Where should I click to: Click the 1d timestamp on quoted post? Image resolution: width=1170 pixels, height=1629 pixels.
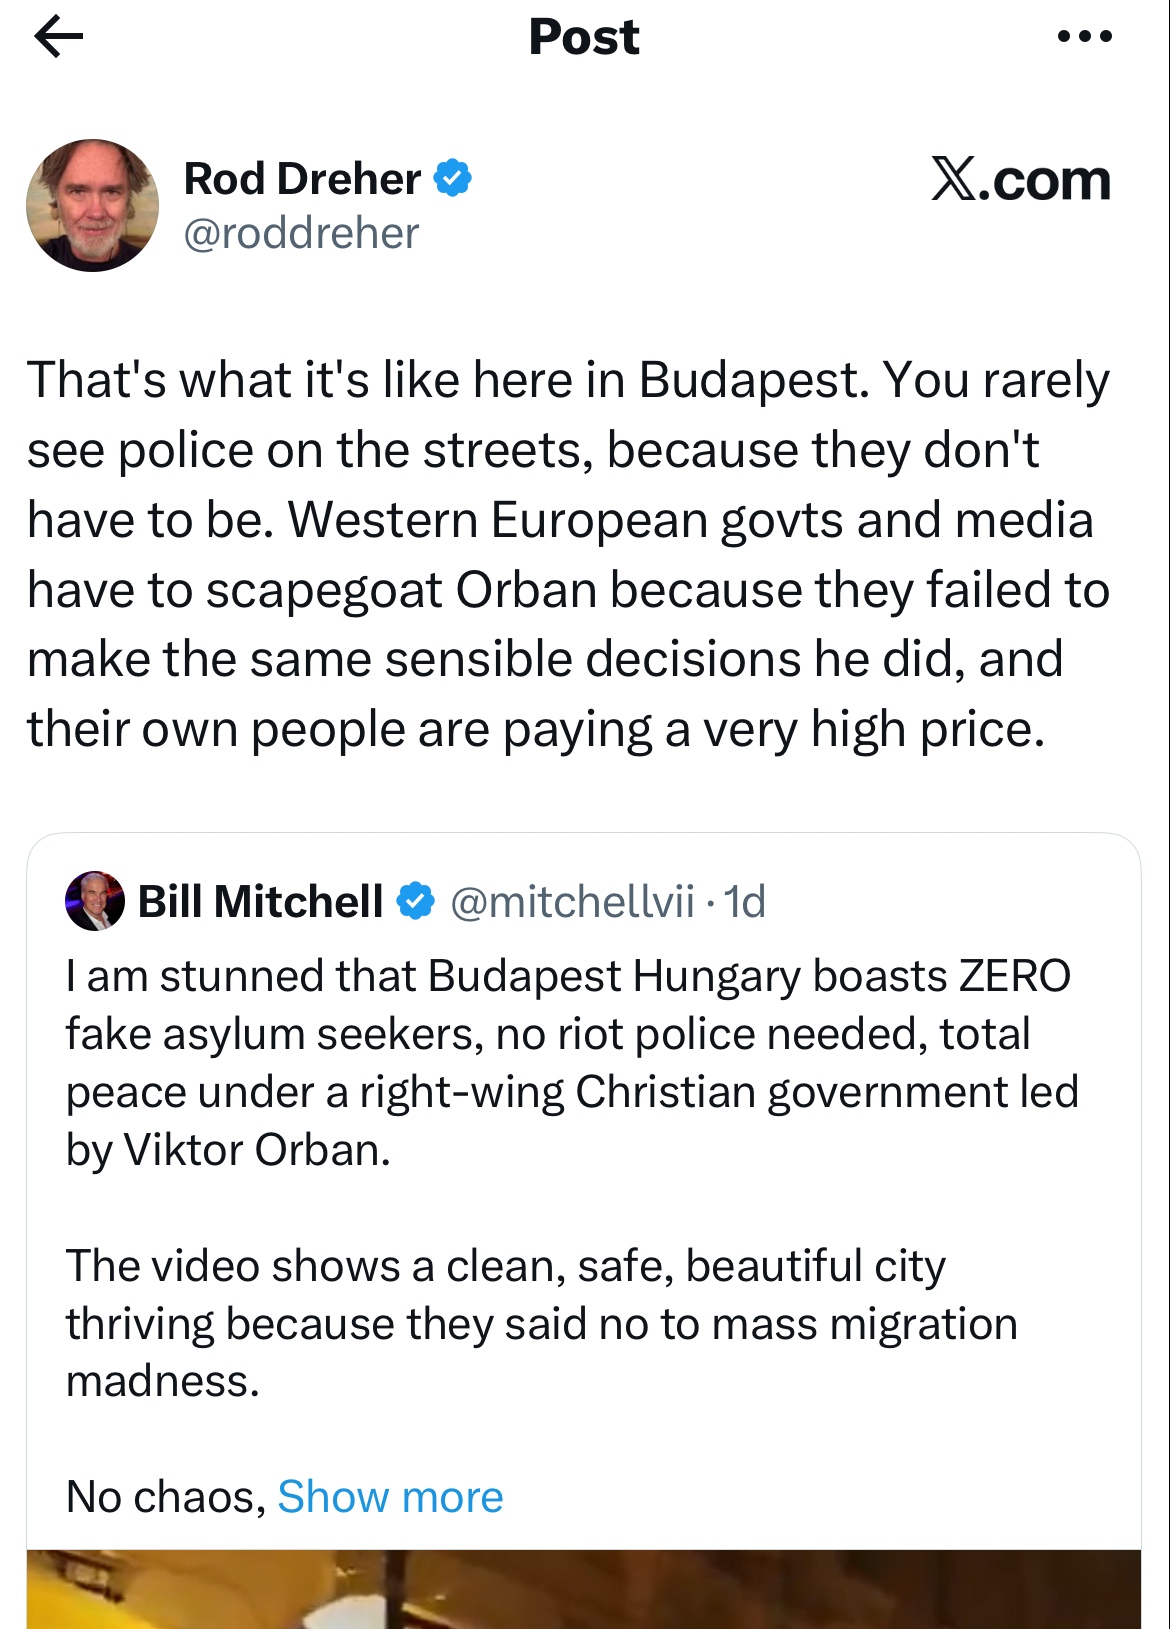[x=745, y=901]
